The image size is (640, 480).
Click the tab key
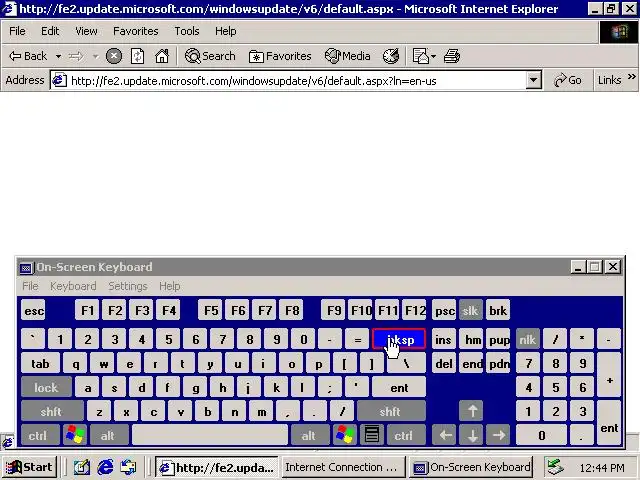(x=40, y=363)
